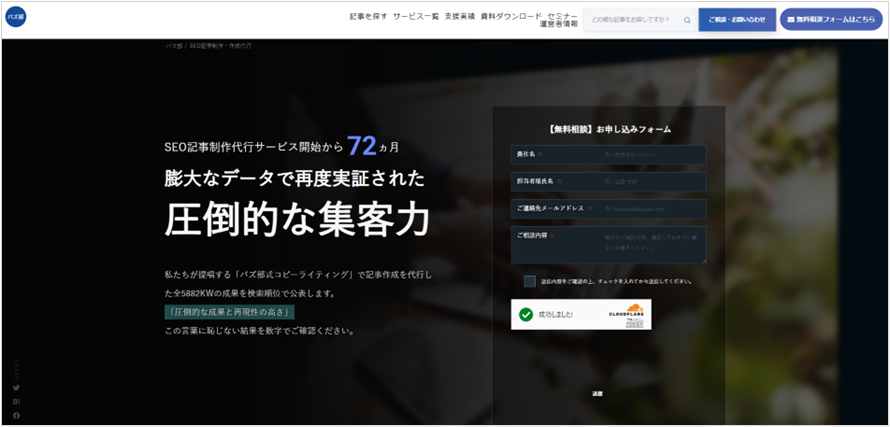This screenshot has width=890, height=427.
Task: Focus the ご連絡先メールアドレス input field
Action: (608, 209)
